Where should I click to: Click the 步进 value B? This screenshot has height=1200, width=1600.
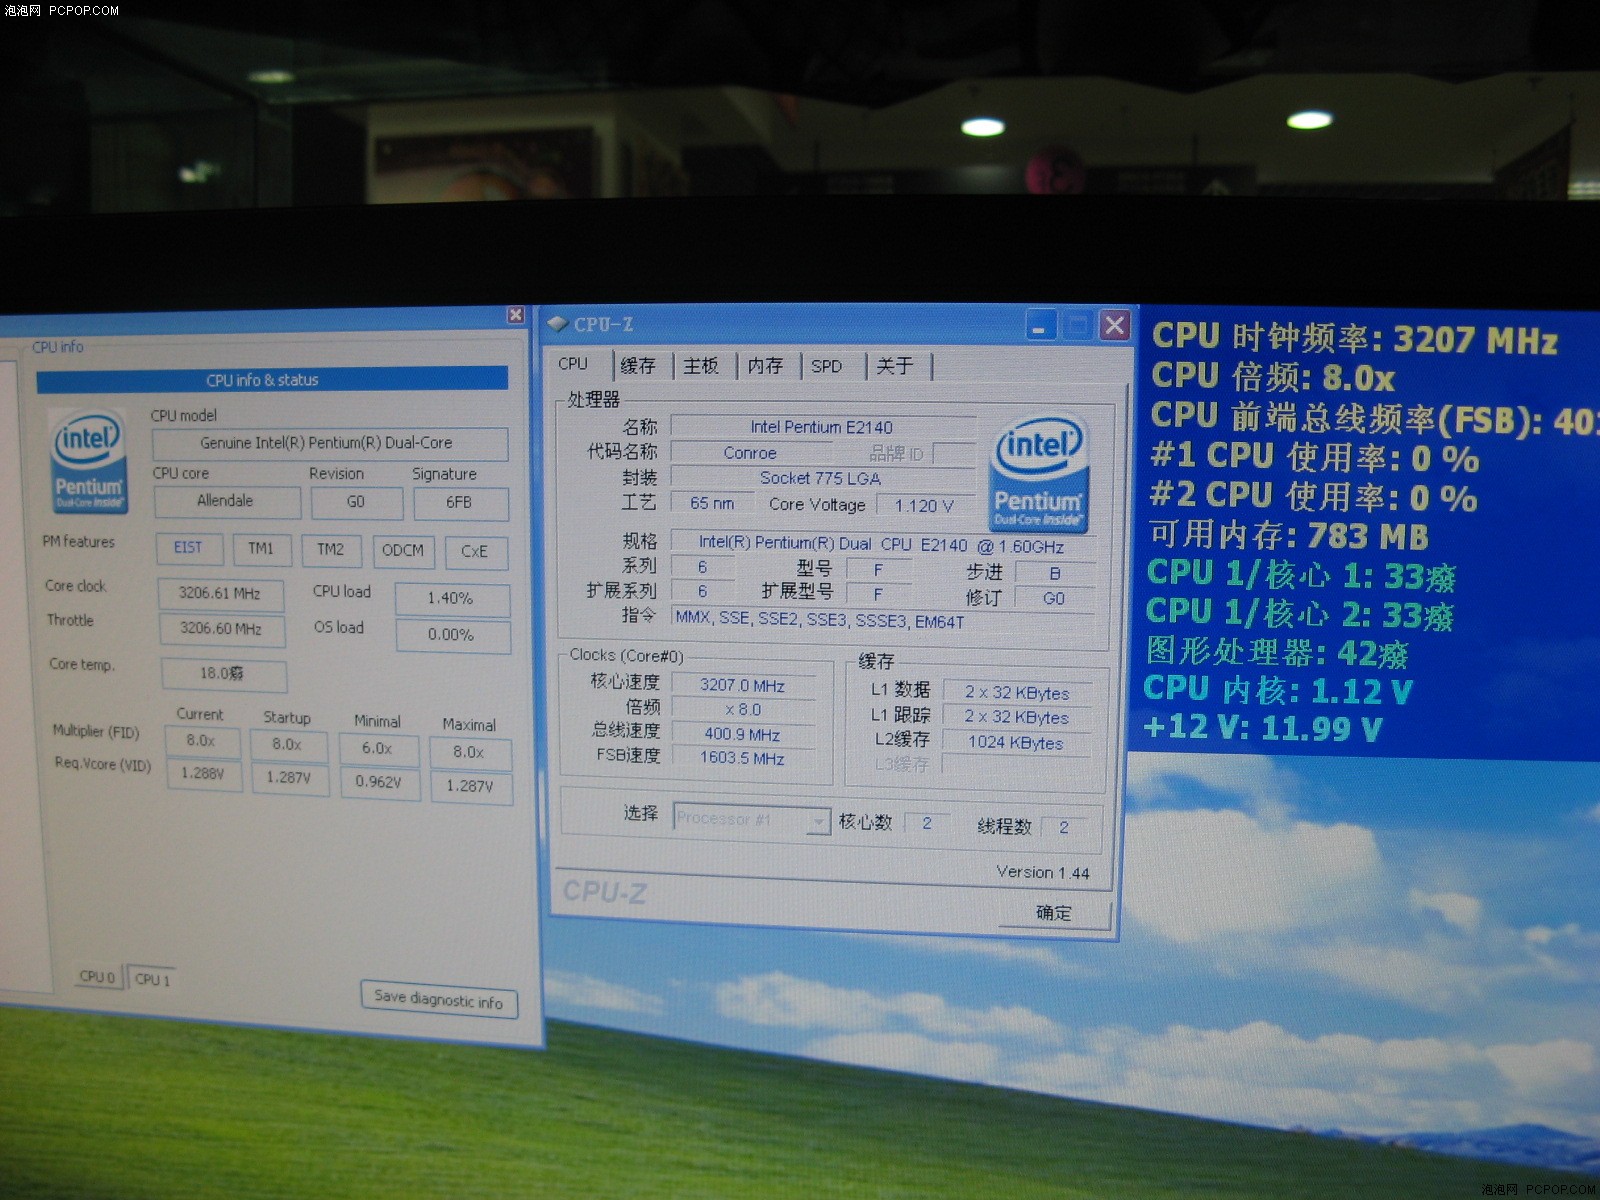pyautogui.click(x=1055, y=573)
